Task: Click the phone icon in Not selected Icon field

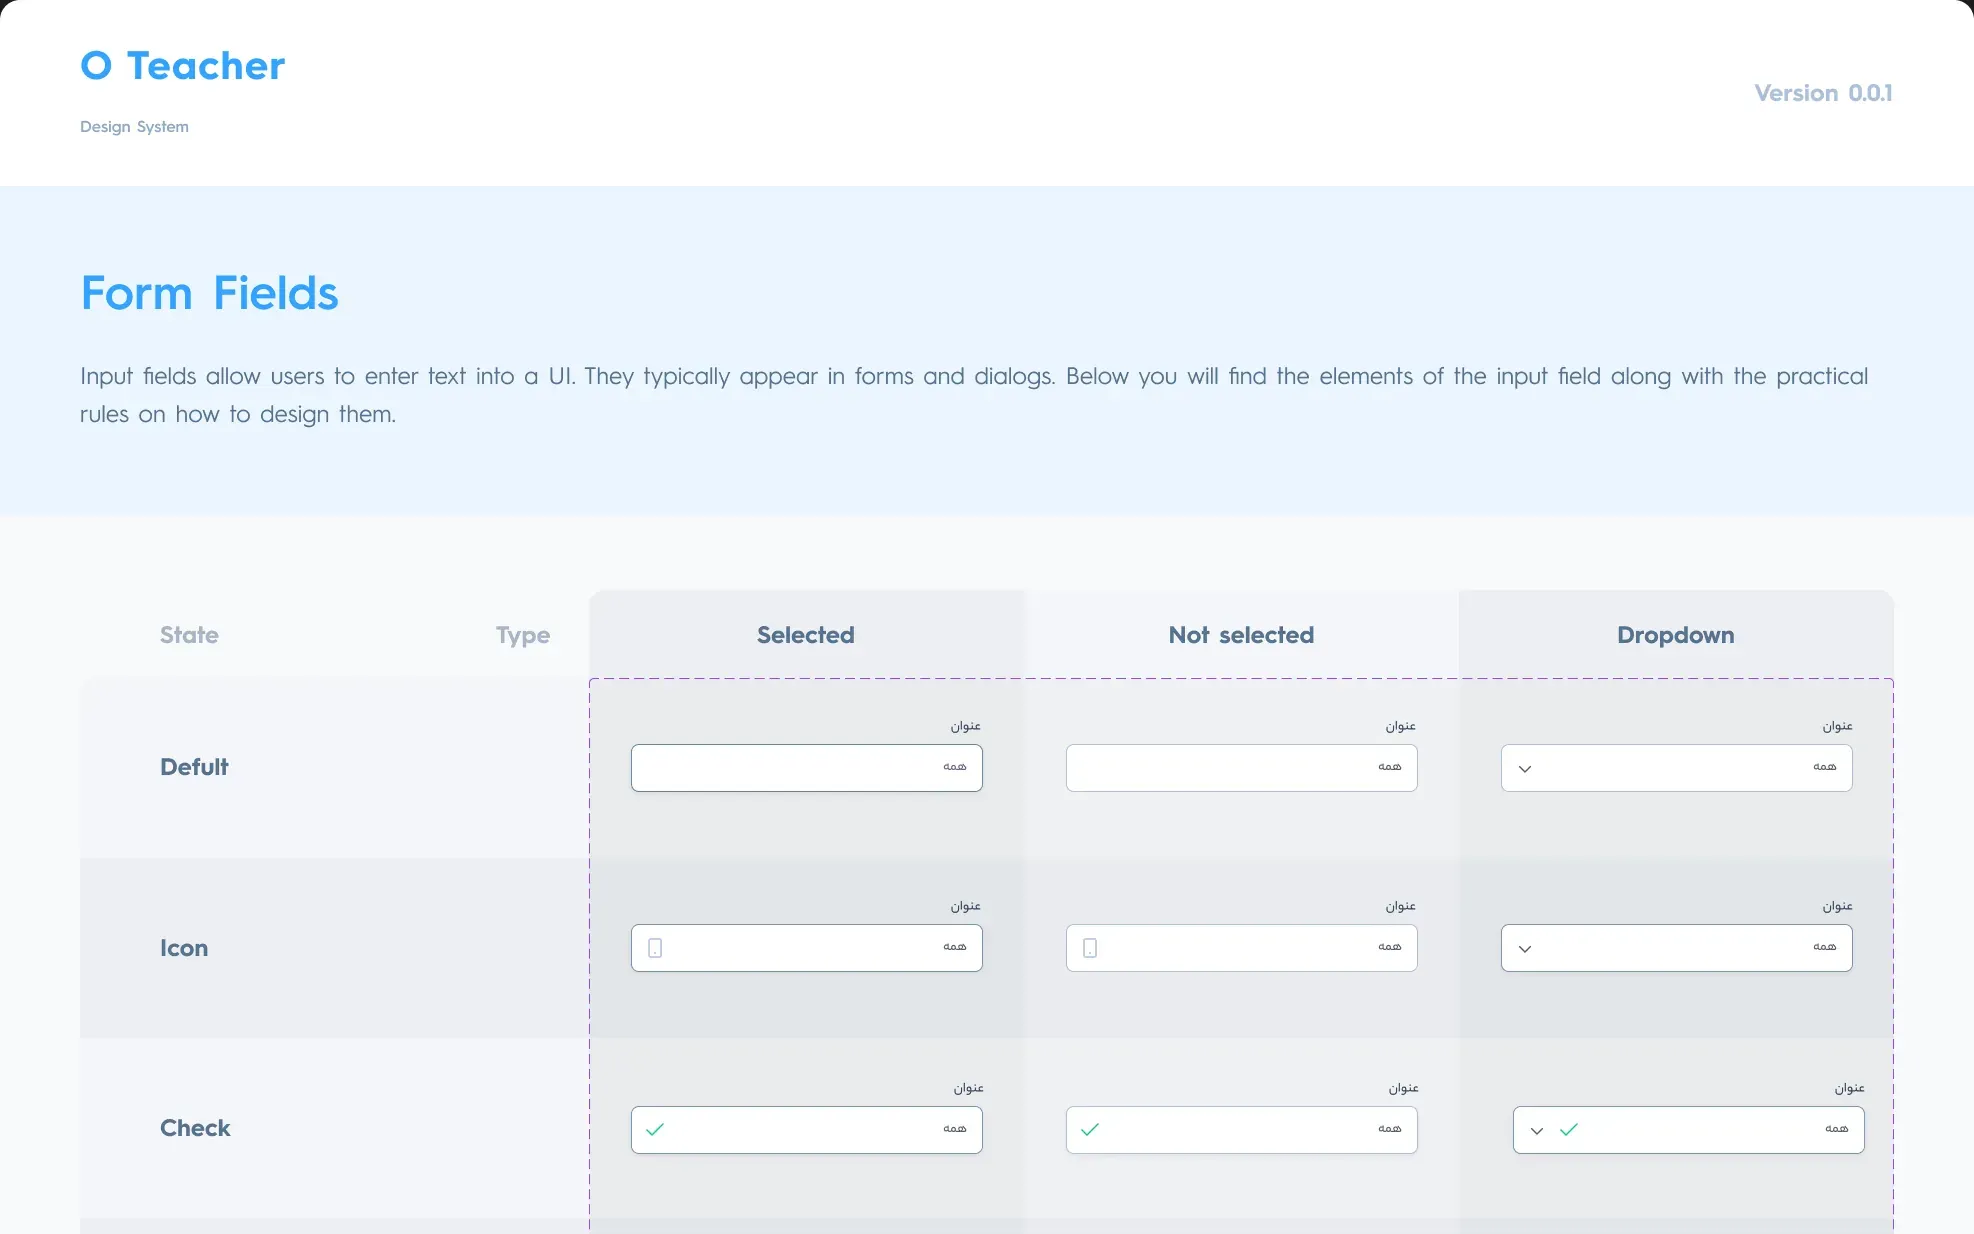Action: click(x=1090, y=948)
